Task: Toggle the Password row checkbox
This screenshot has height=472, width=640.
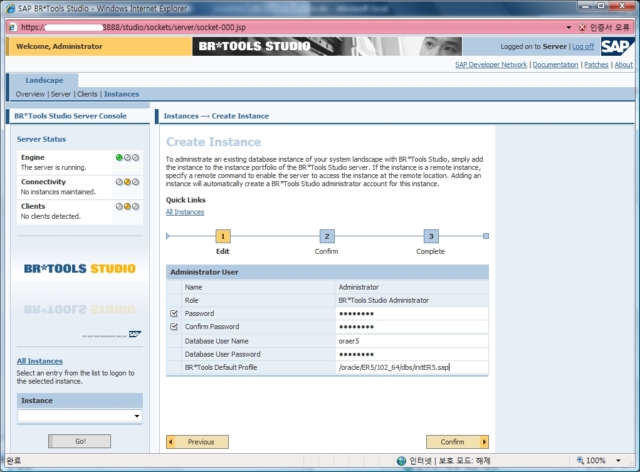Action: 174,314
